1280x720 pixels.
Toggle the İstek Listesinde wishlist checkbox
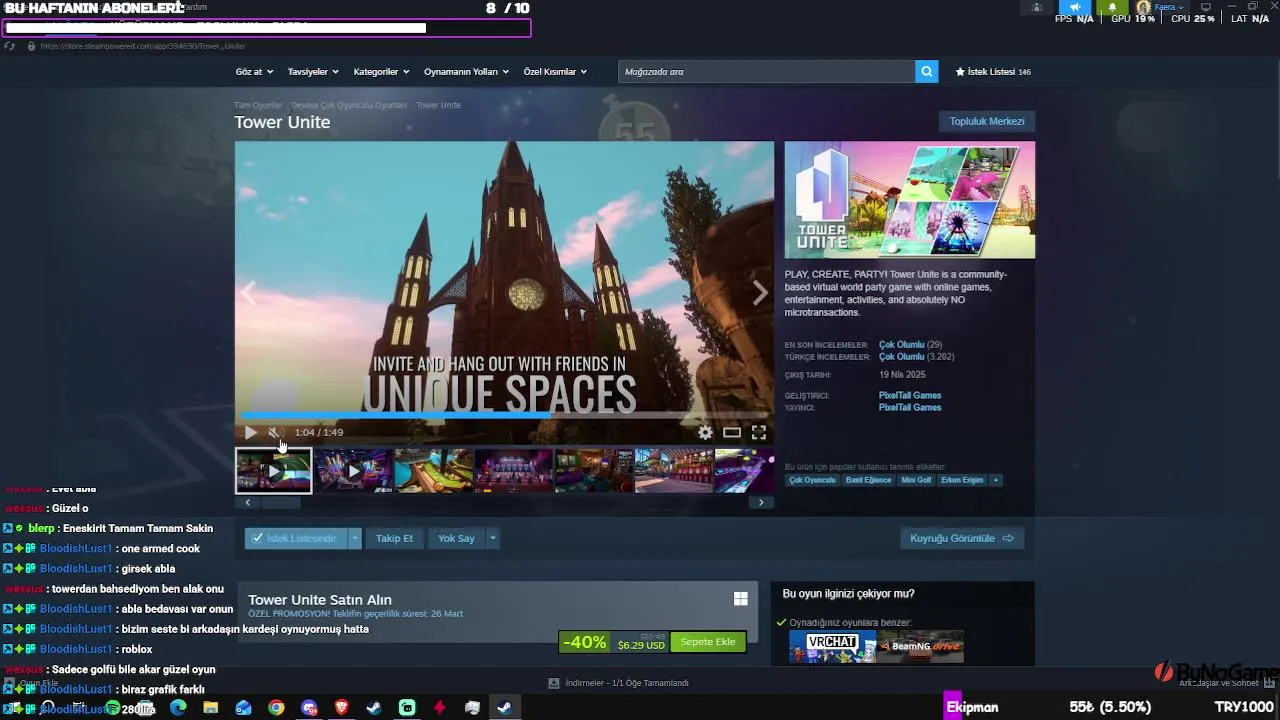(x=296, y=538)
